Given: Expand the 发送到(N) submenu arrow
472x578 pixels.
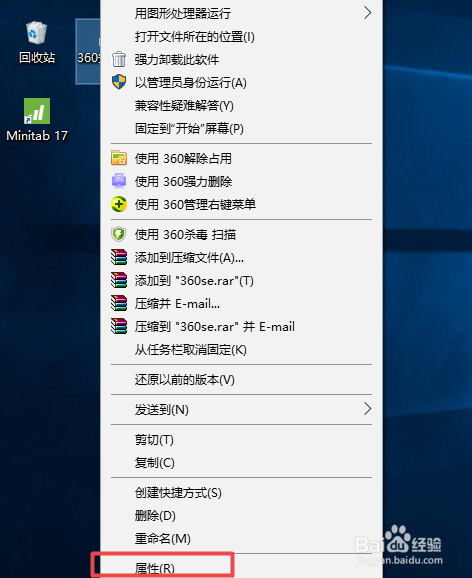Looking at the screenshot, I should coord(367,409).
